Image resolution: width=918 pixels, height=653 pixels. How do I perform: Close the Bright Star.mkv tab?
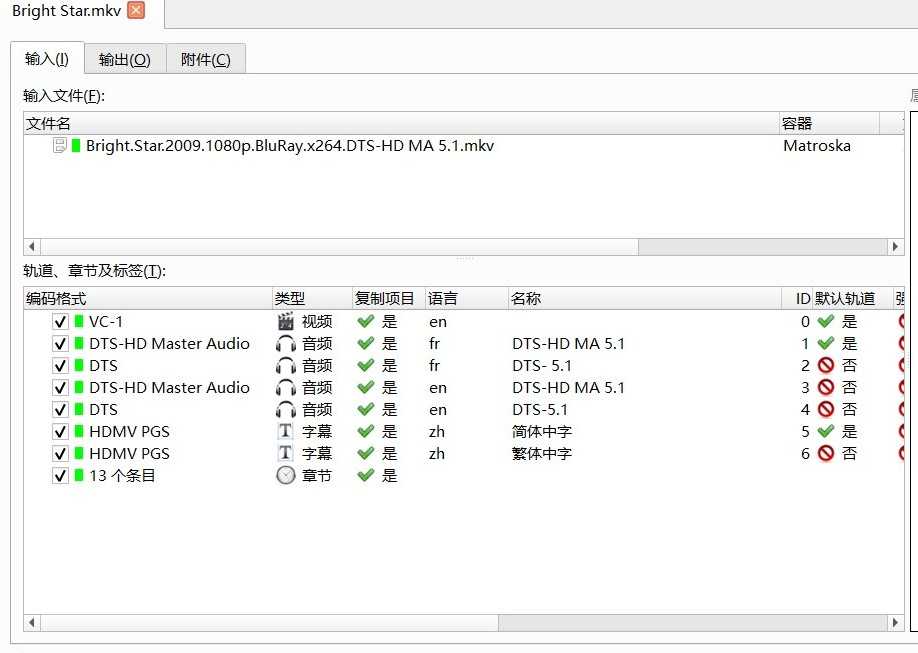coord(136,11)
